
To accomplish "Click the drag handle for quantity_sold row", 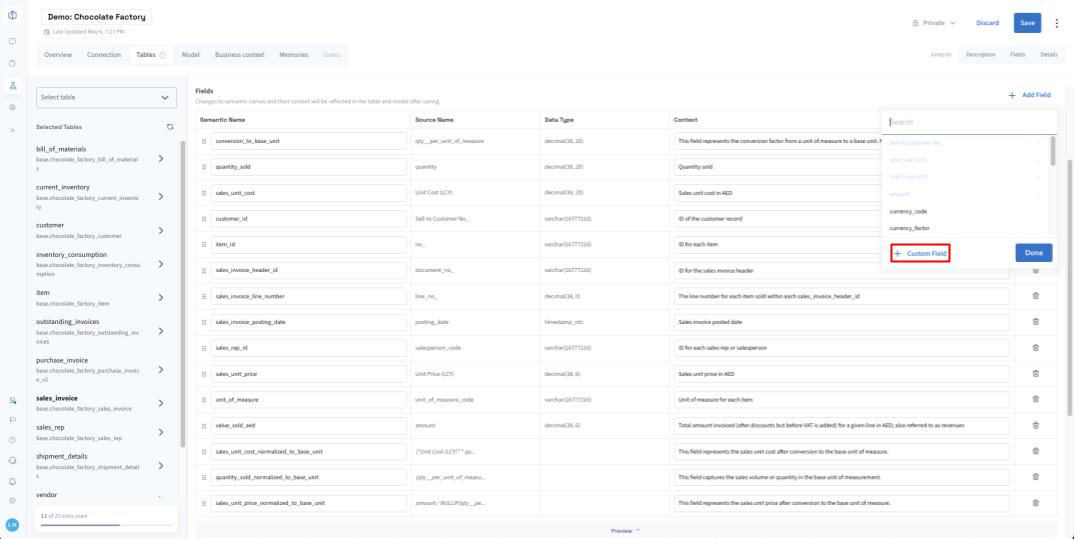I will (x=204, y=167).
